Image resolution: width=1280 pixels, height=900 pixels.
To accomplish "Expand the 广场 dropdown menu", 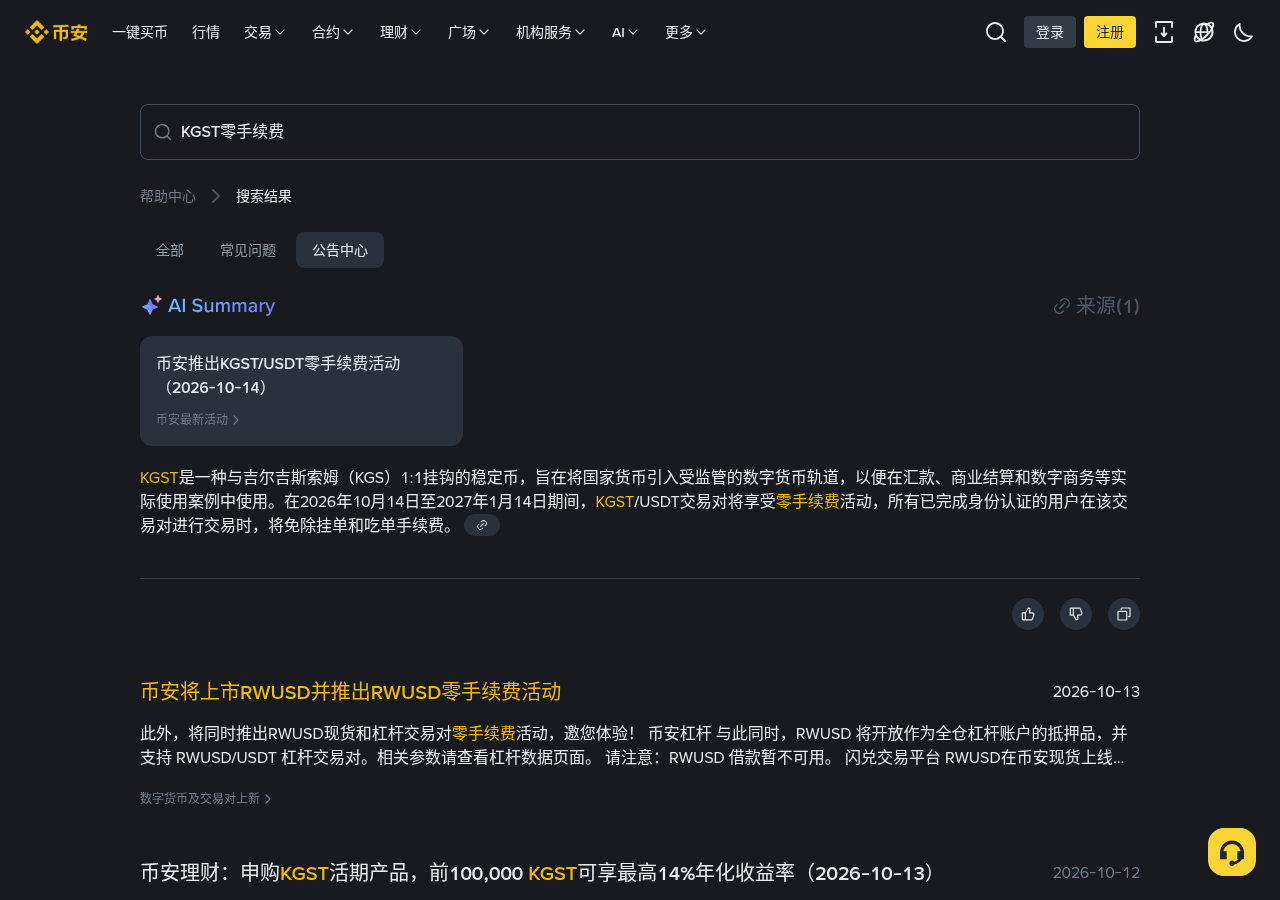I will [469, 32].
